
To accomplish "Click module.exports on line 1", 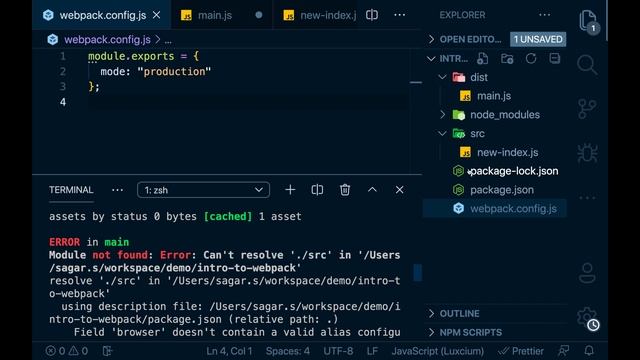I will coord(131,56).
